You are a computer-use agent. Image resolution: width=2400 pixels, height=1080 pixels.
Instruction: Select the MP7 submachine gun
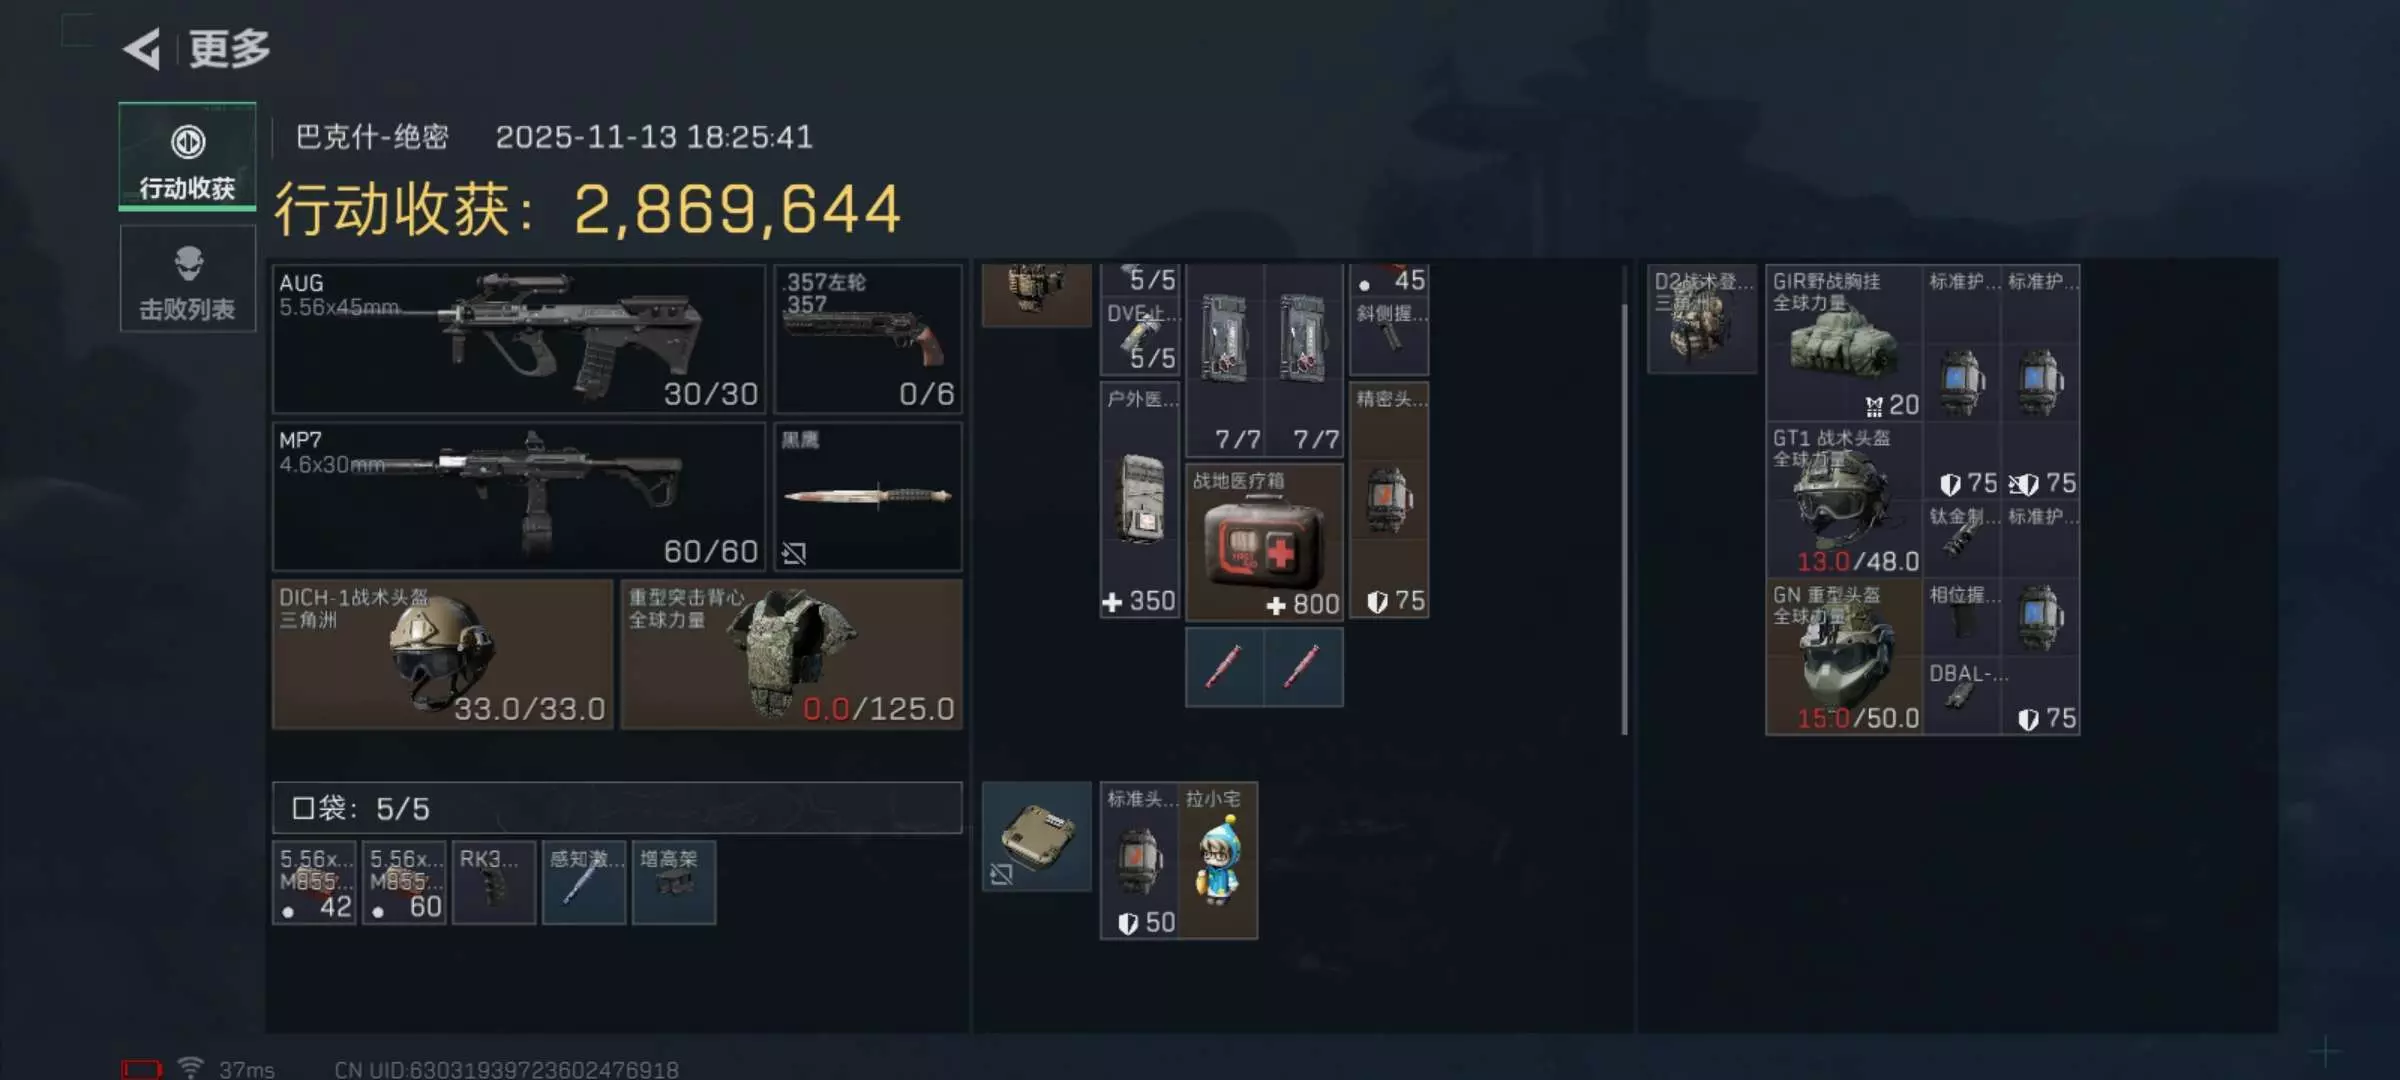click(x=519, y=496)
